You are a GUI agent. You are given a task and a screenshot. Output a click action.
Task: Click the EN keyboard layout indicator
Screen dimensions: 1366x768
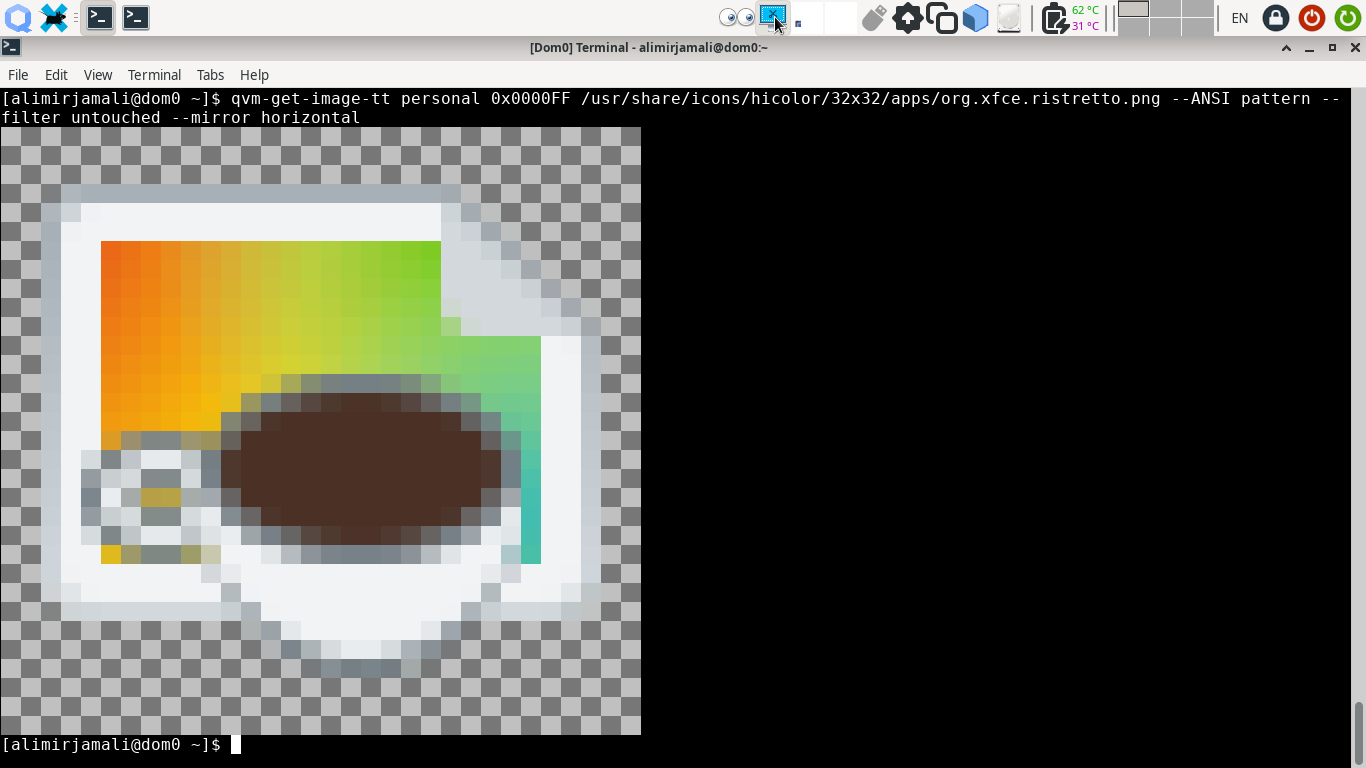click(x=1240, y=17)
